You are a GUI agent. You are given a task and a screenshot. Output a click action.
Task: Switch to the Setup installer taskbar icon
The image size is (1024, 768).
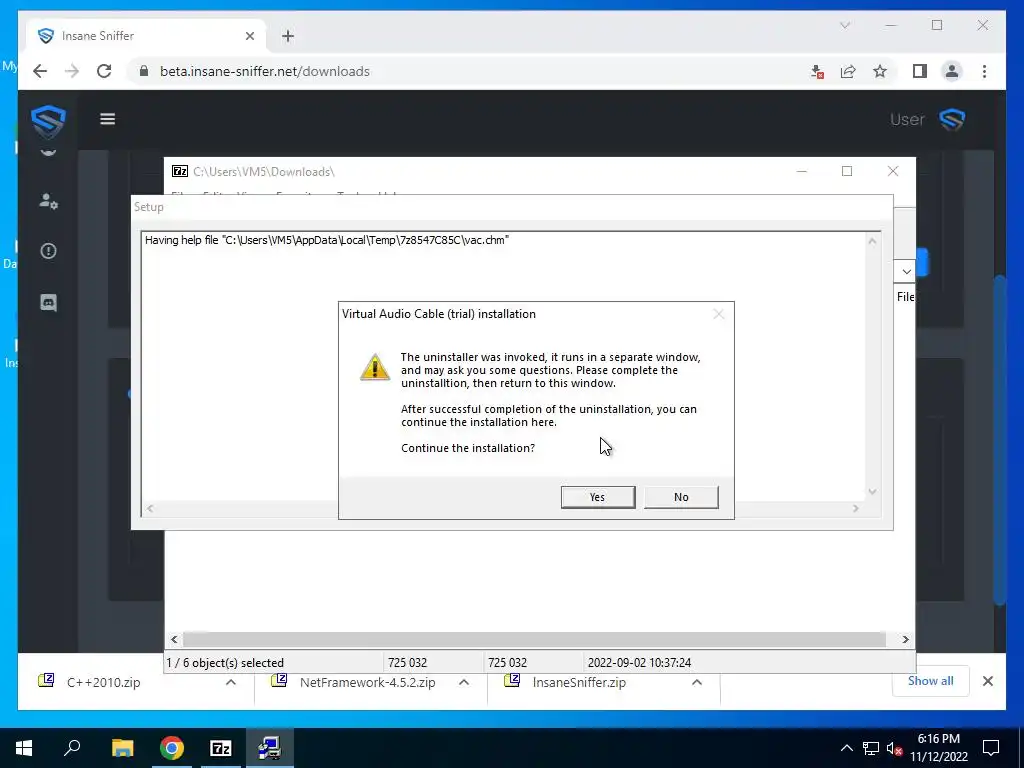pyautogui.click(x=269, y=748)
